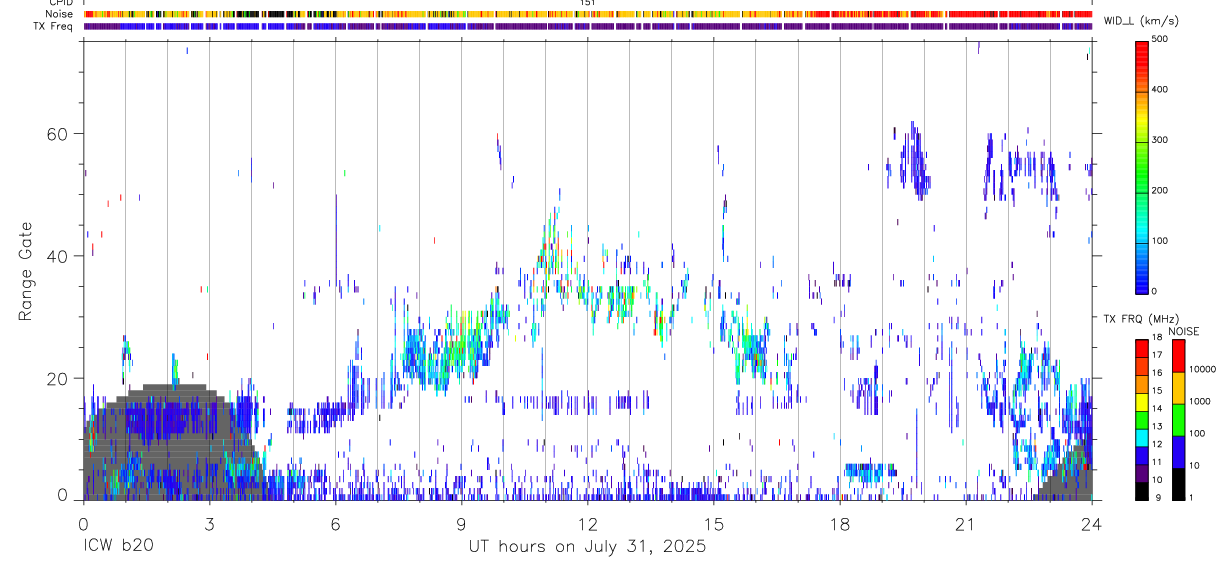Click the 'UT hours on July 31, 2025' label
This screenshot has width=1228, height=567.
coord(587,547)
